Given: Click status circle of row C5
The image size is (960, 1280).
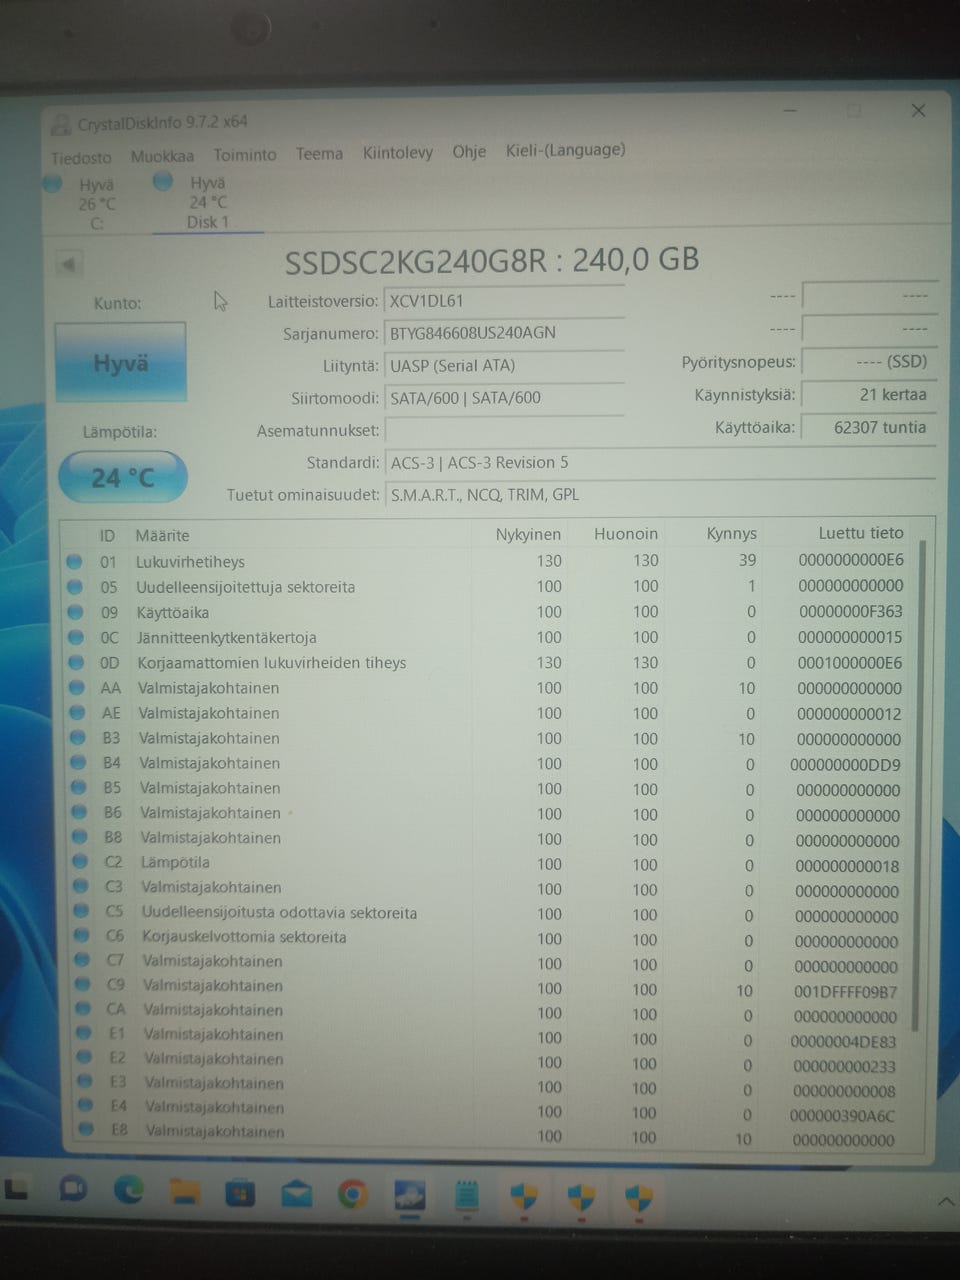Looking at the screenshot, I should (x=82, y=910).
